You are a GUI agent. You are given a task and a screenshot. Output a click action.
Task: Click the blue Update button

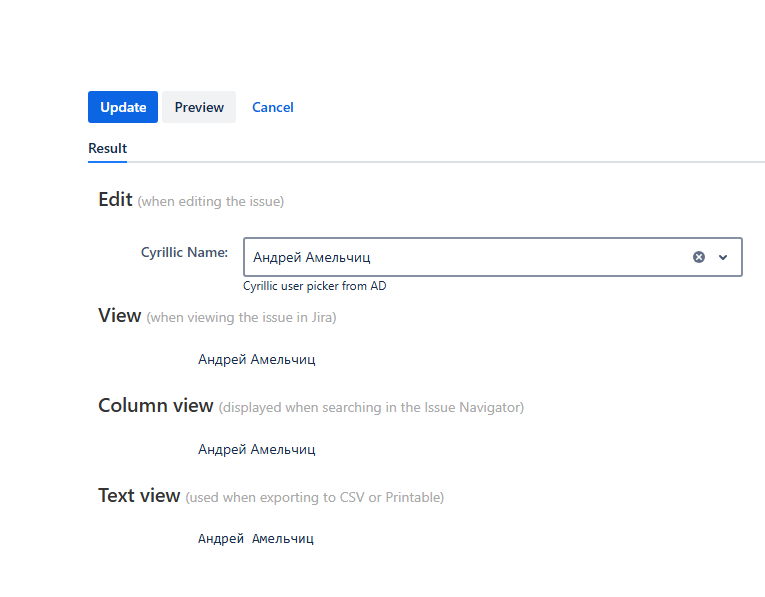(x=123, y=107)
